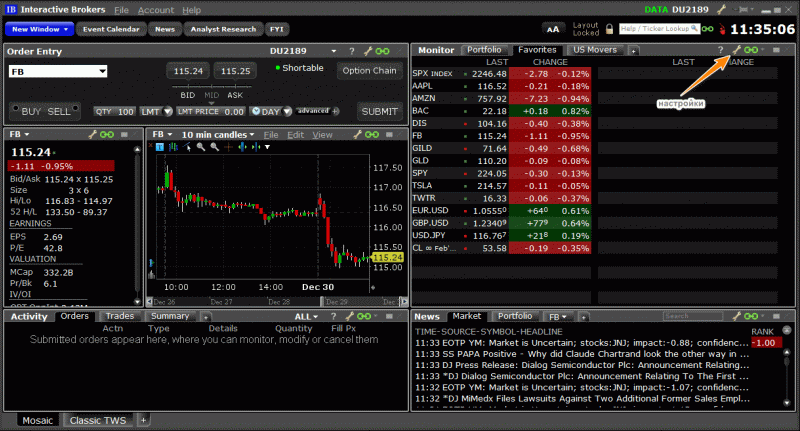800x431 pixels.
Task: Open FB quote panel wrench settings
Action: pyautogui.click(x=92, y=134)
